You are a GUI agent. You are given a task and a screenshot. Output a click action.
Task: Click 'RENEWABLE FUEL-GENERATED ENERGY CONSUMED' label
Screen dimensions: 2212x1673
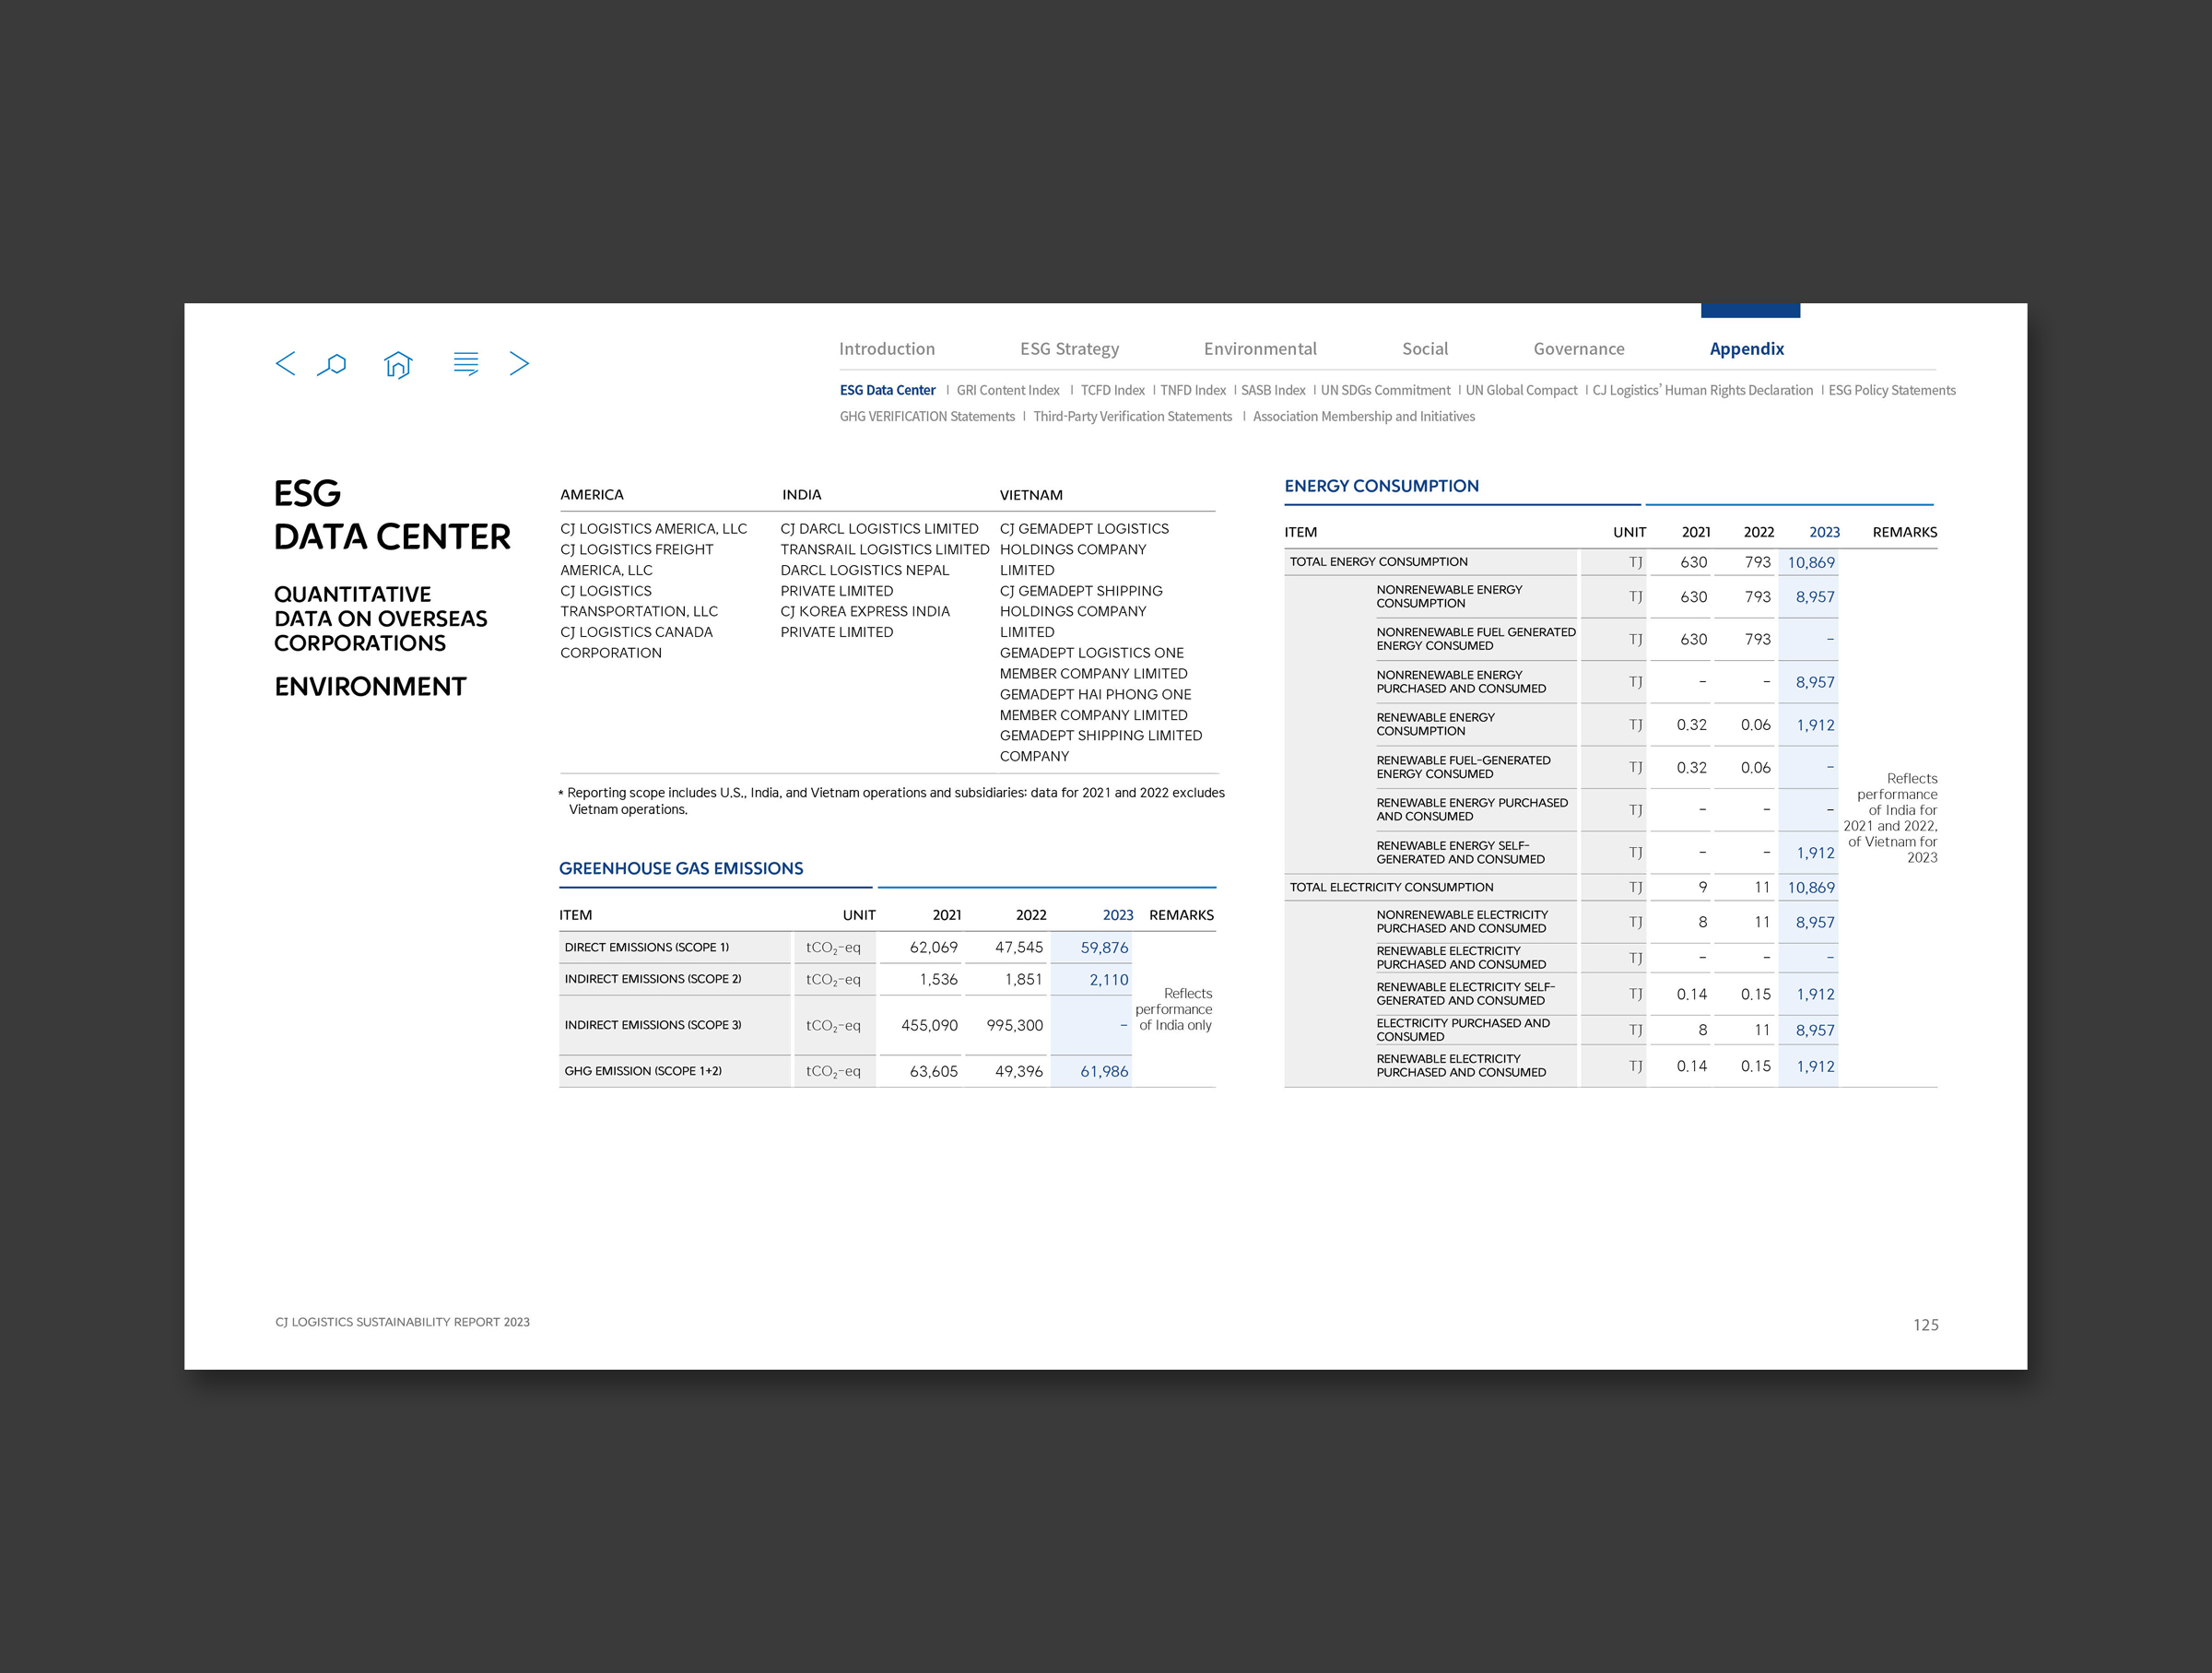coord(1463,767)
